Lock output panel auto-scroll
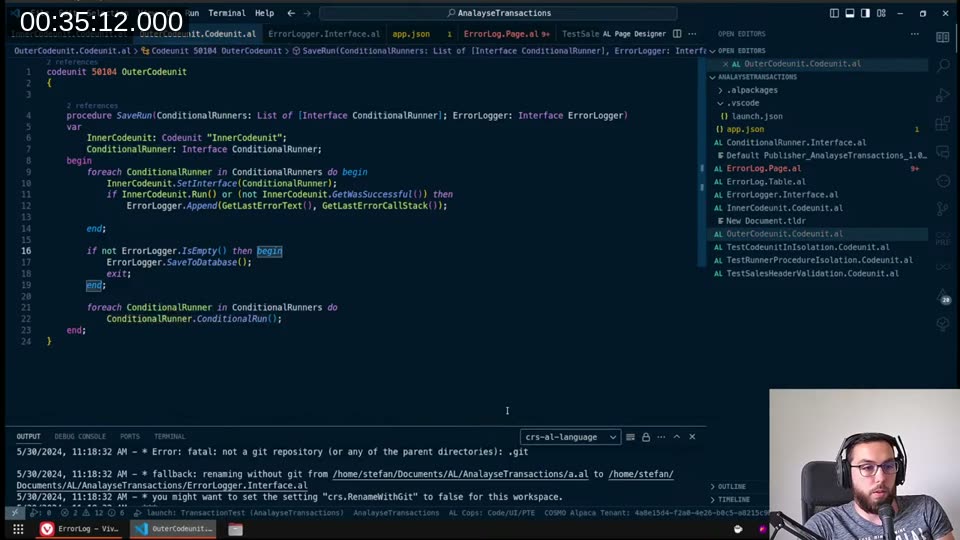960x540 pixels. 646,437
